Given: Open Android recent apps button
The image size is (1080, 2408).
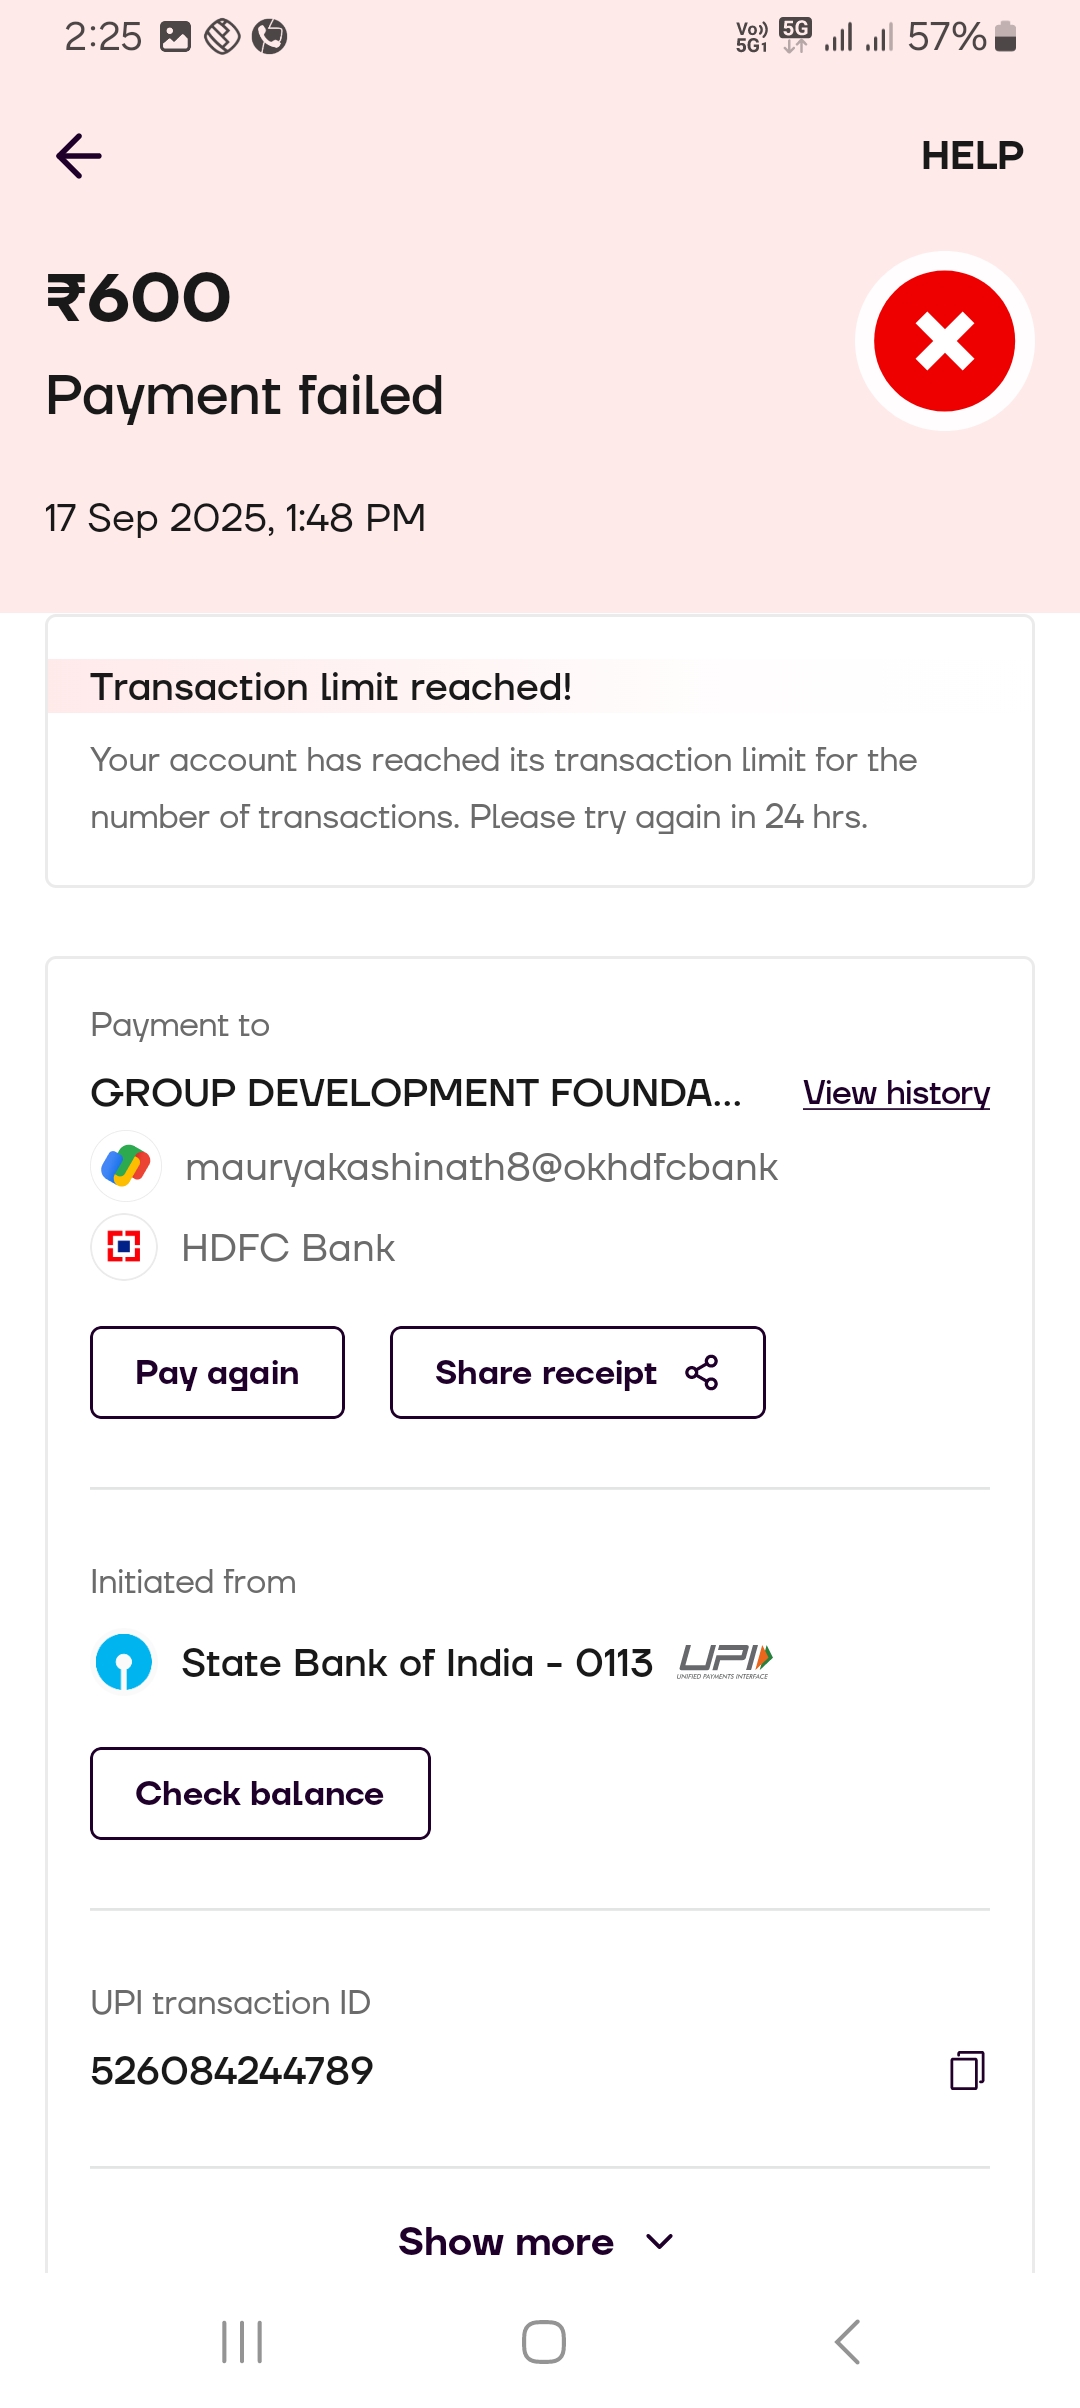Looking at the screenshot, I should click(x=242, y=2342).
